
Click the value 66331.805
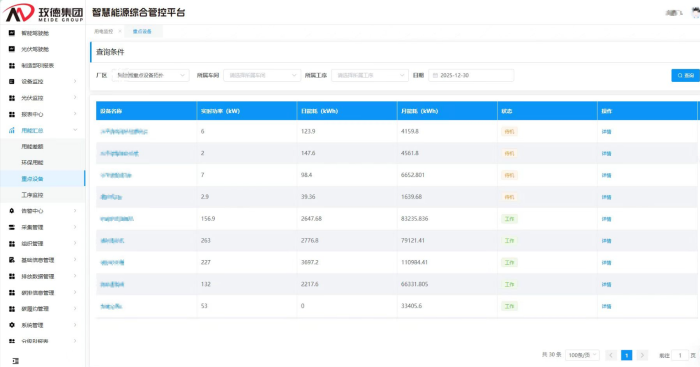[415, 284]
